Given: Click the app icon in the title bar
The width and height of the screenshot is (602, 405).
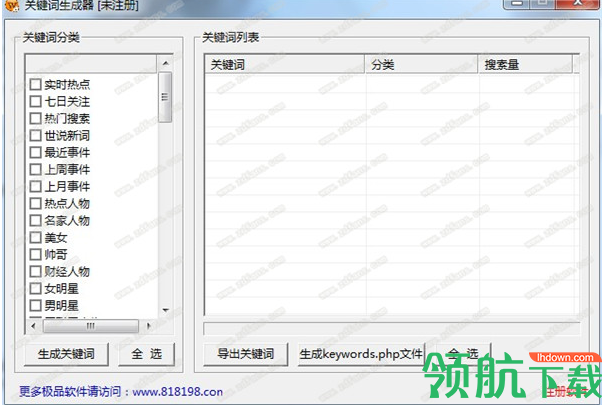Looking at the screenshot, I should (x=12, y=5).
